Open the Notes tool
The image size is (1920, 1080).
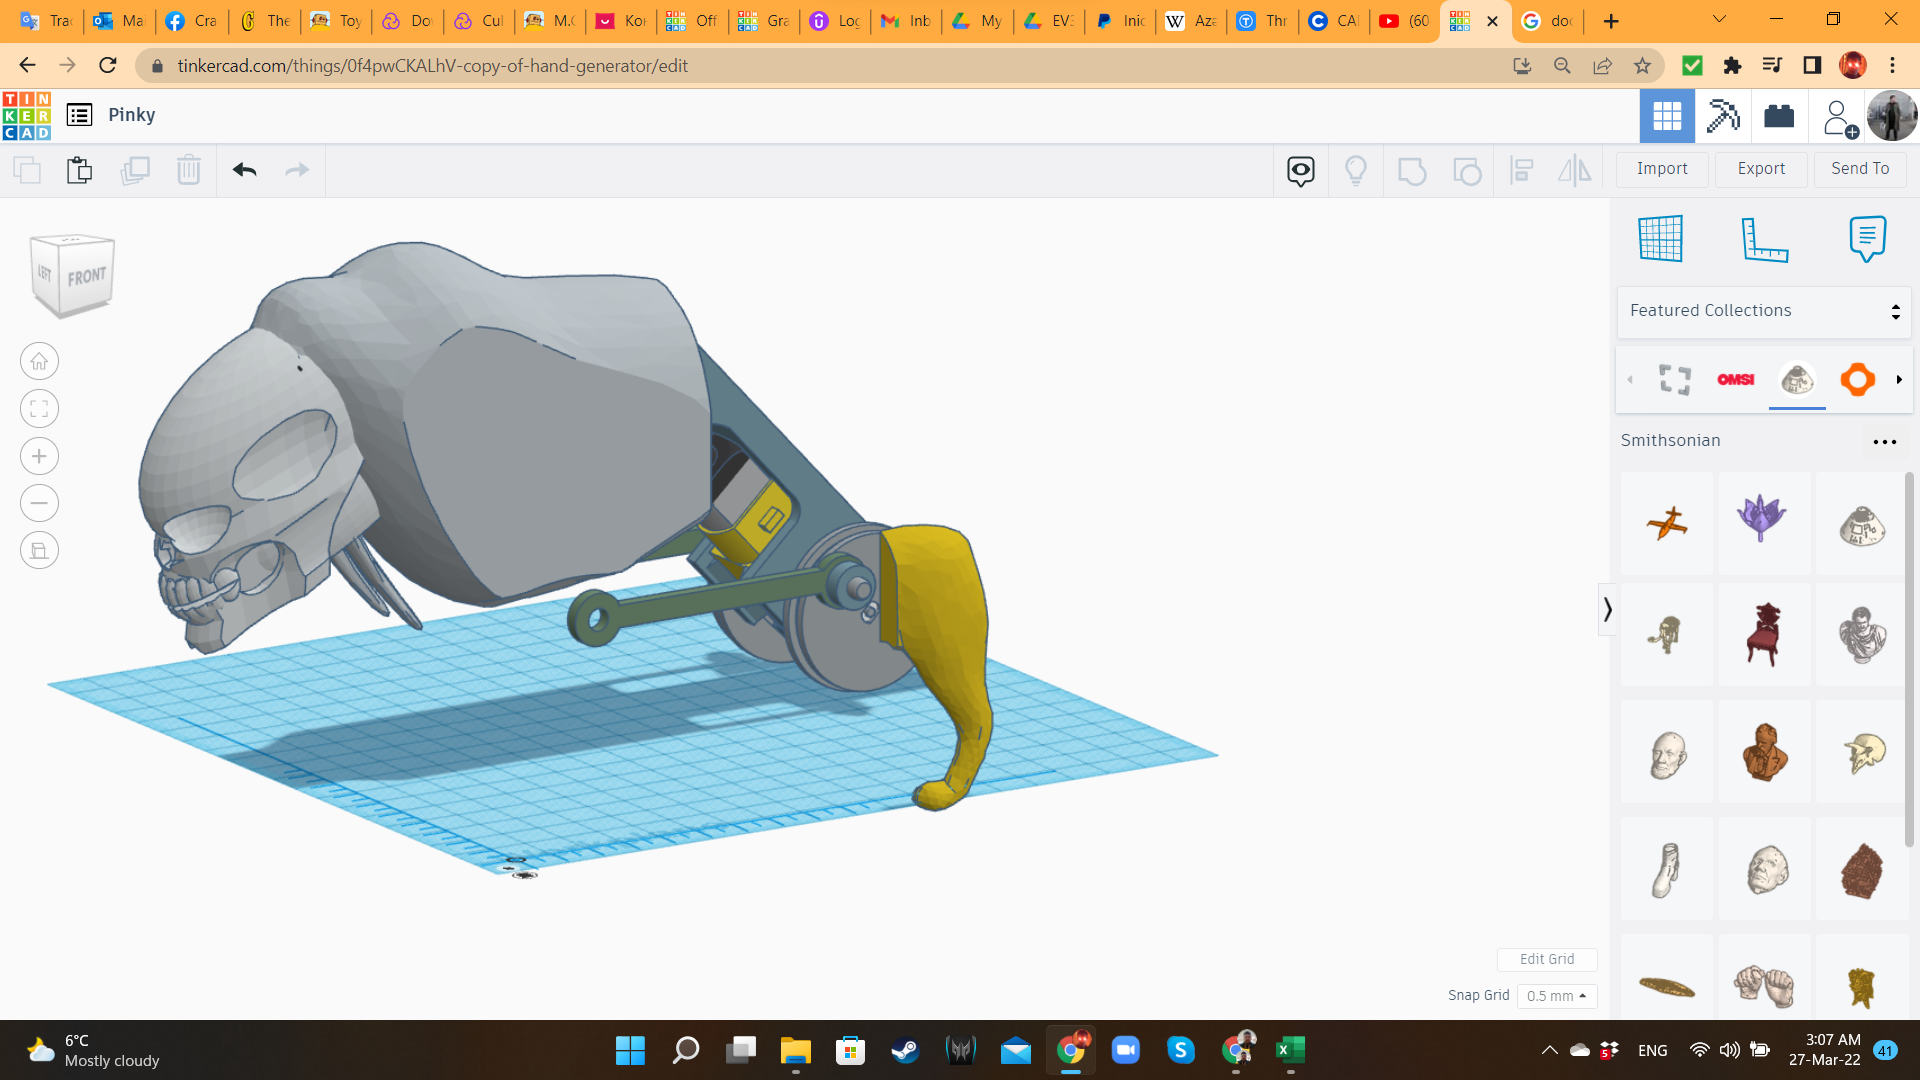[x=1867, y=239]
